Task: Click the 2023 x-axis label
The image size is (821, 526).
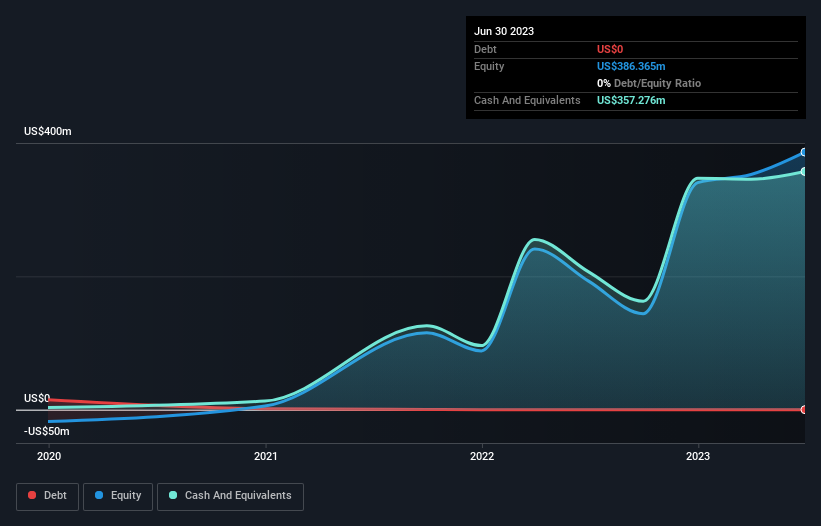Action: 698,456
